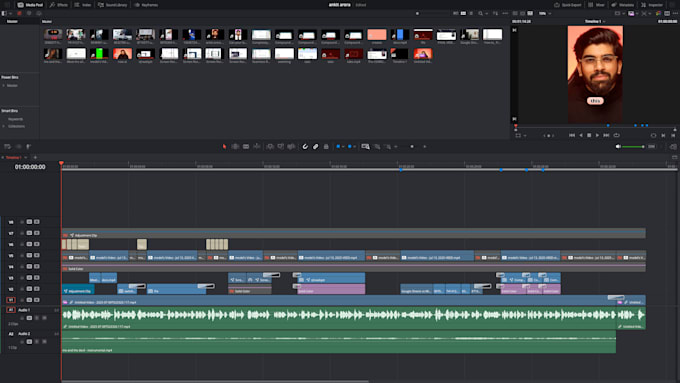680x383 pixels.
Task: Click the Overwrite Clip icon
Action: [x=281, y=147]
